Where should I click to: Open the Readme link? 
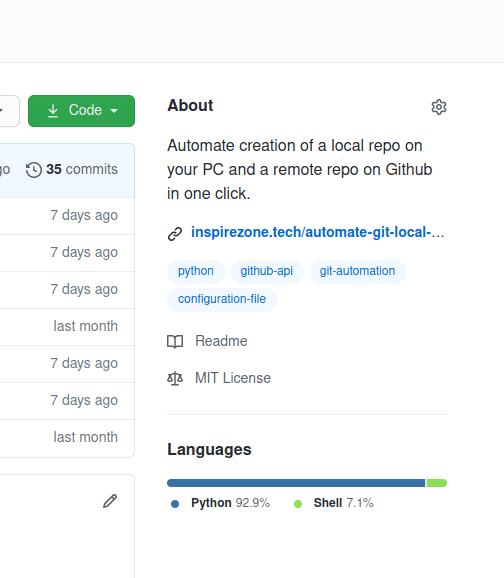point(221,341)
